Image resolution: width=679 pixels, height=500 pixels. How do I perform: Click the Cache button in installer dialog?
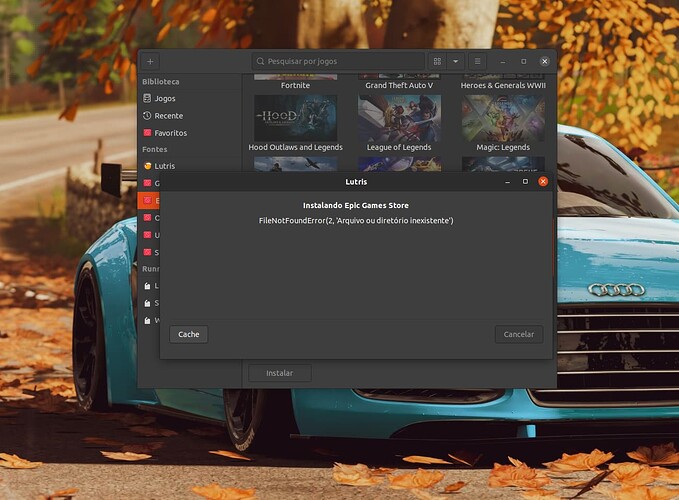(x=189, y=334)
